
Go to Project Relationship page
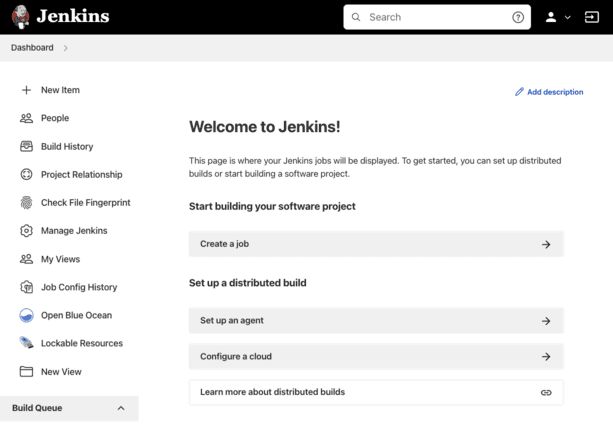tap(81, 174)
